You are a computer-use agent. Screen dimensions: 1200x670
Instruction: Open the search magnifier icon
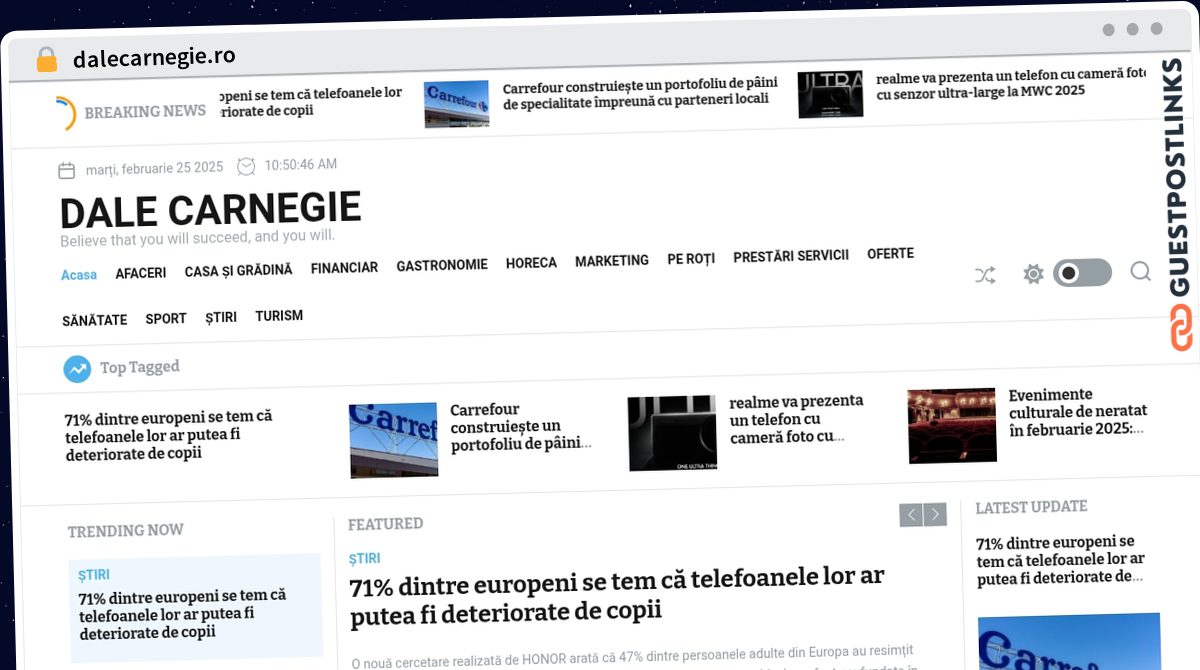[1141, 271]
